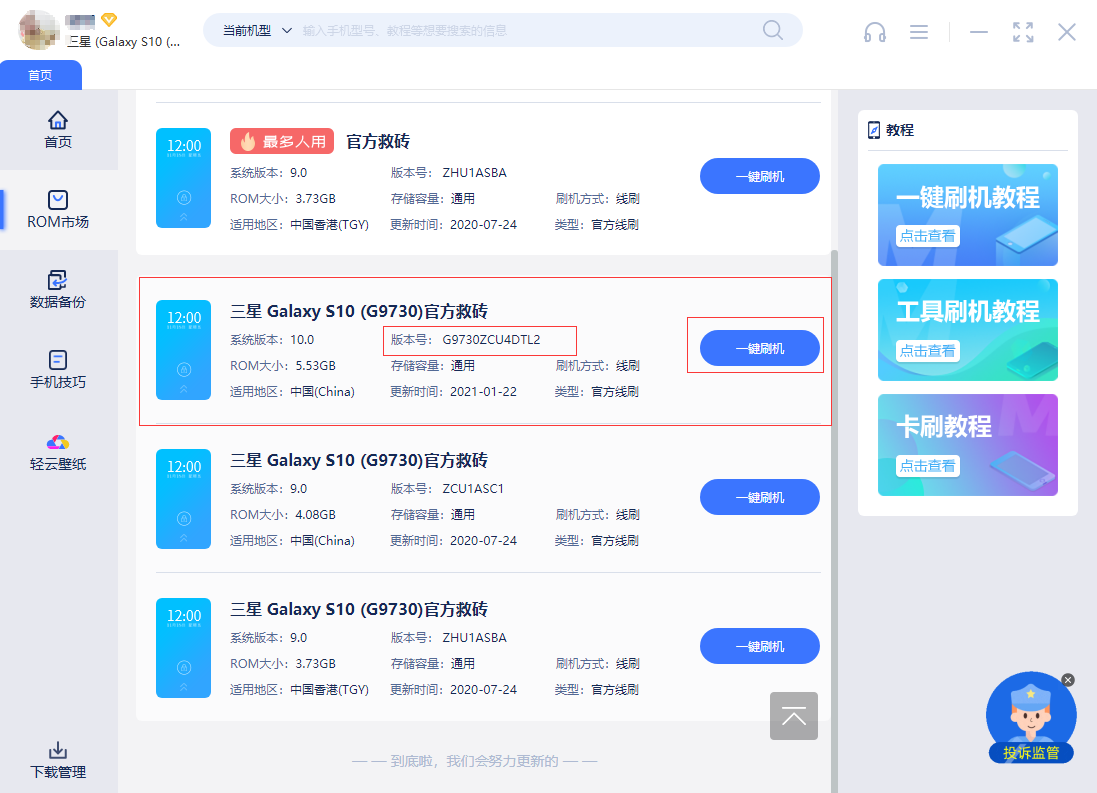Viewport: 1097px width, 793px height.
Task: Click ROM size 4.08GB text
Action: coord(316,515)
